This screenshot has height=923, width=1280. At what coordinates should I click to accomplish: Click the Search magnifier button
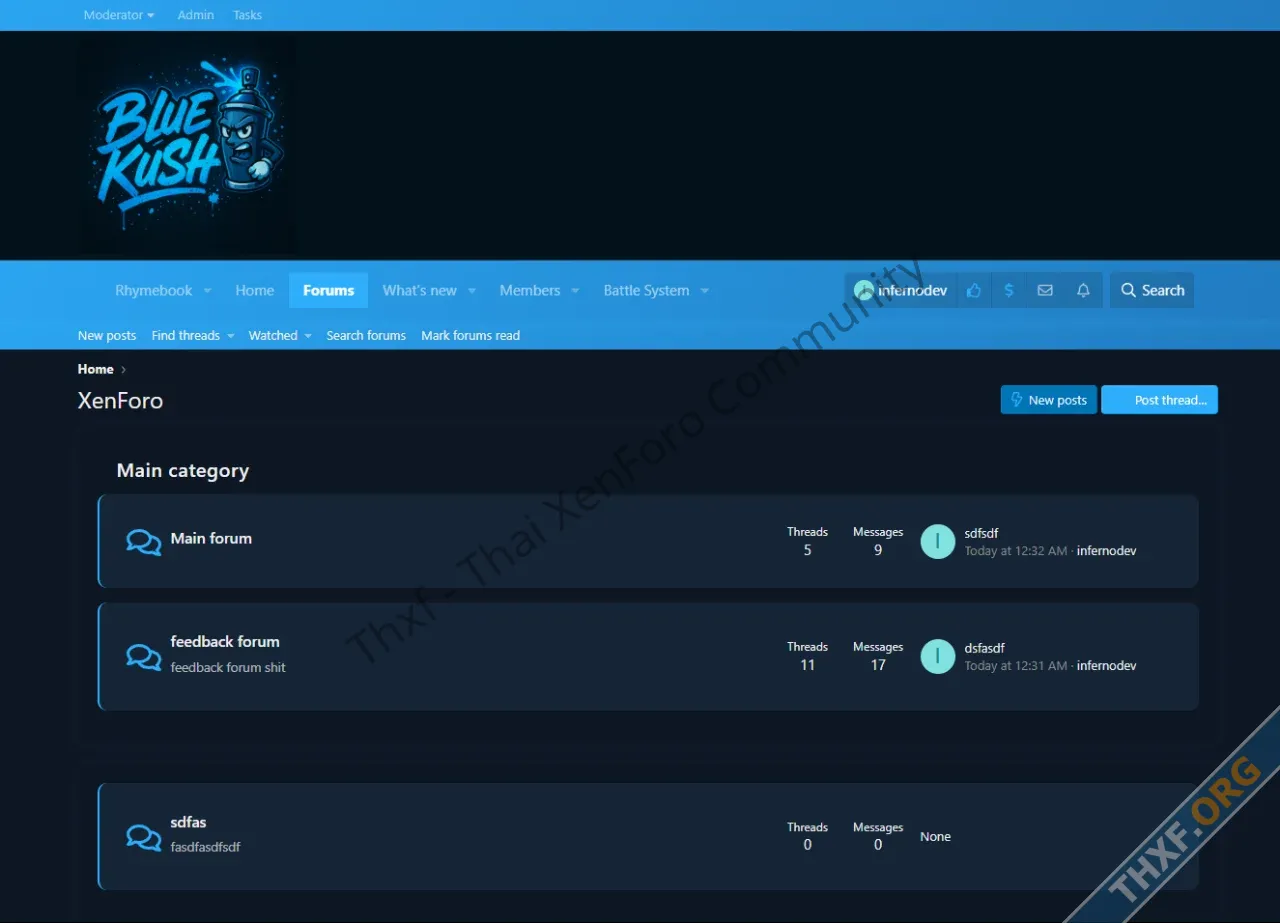[x=1152, y=290]
